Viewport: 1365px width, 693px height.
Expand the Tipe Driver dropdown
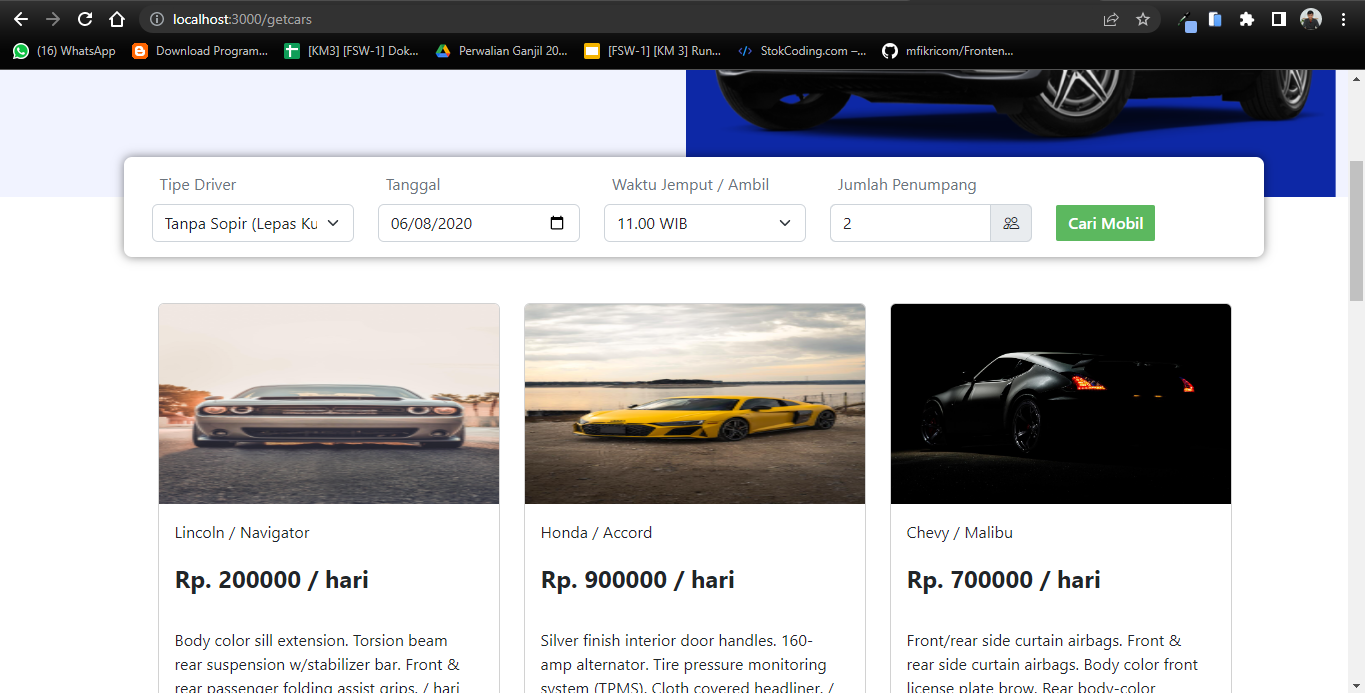[x=253, y=223]
